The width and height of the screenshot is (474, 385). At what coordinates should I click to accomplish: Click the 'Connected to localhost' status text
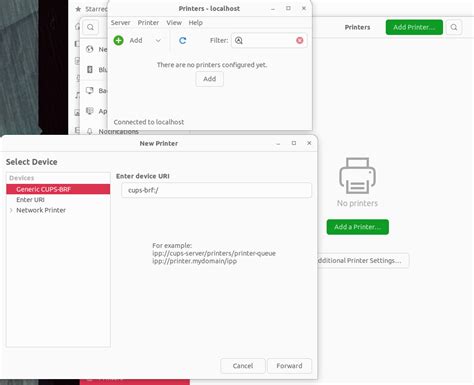pos(149,122)
